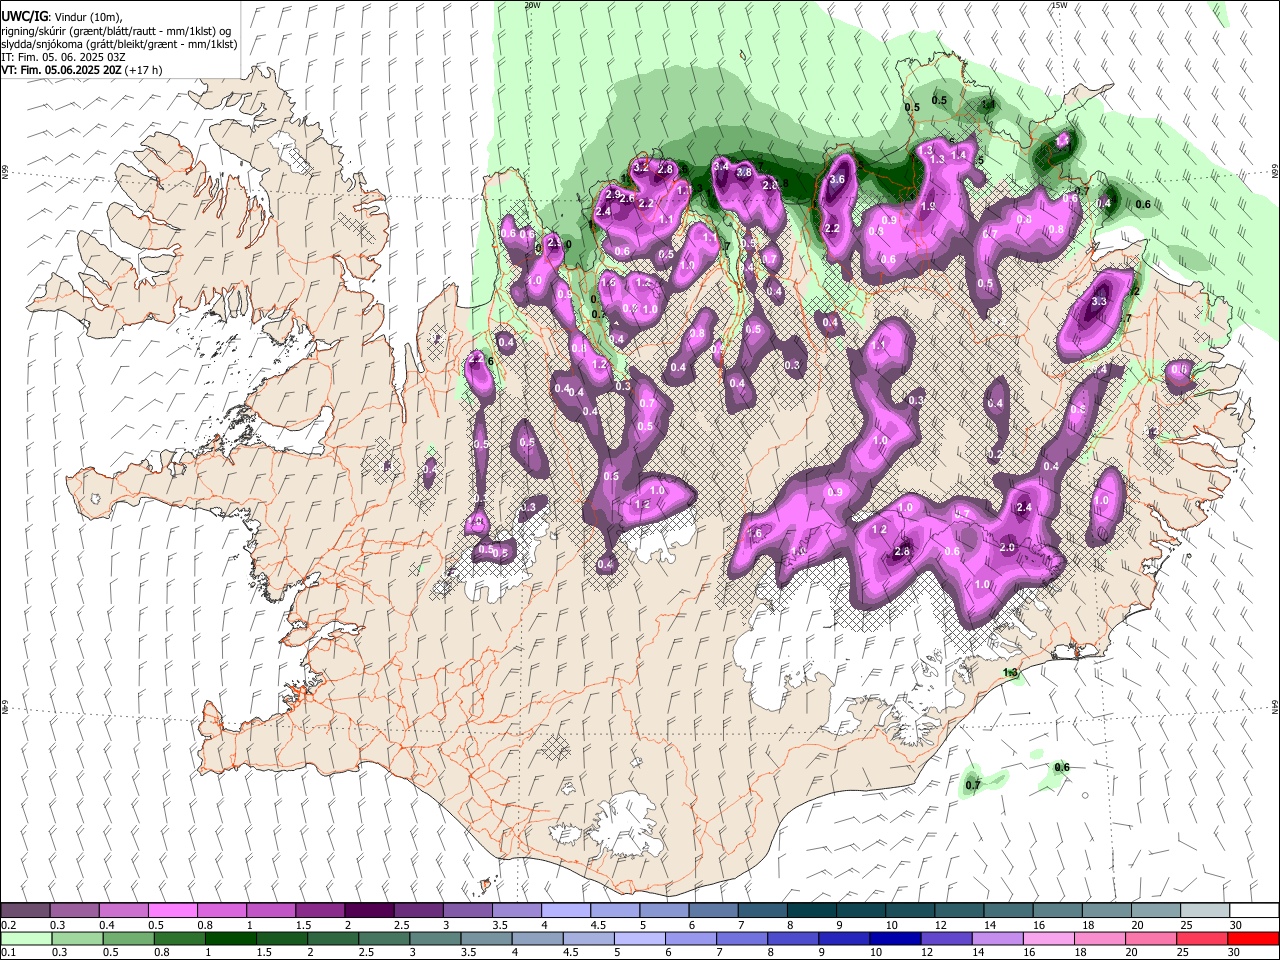
Task: Click the 3.2 snowfall value on the map
Action: pos(641,166)
